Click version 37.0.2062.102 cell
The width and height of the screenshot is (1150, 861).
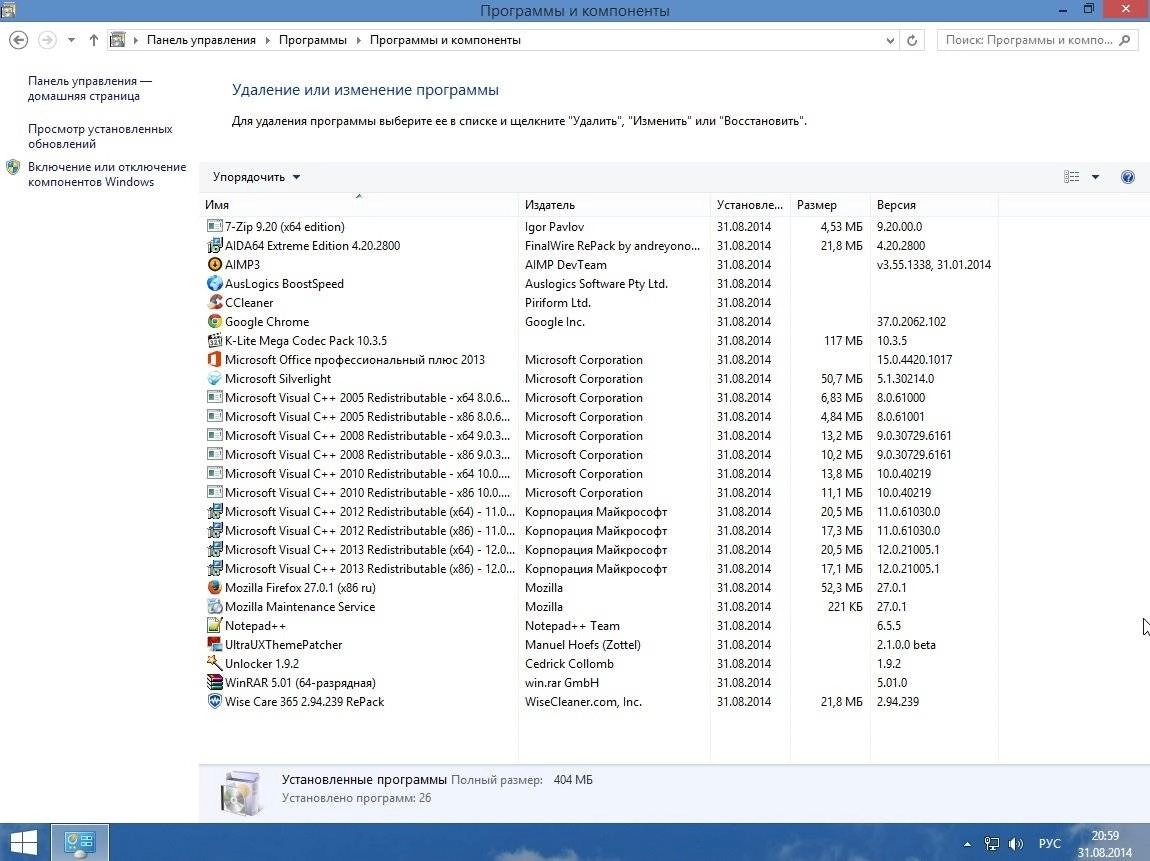click(911, 322)
